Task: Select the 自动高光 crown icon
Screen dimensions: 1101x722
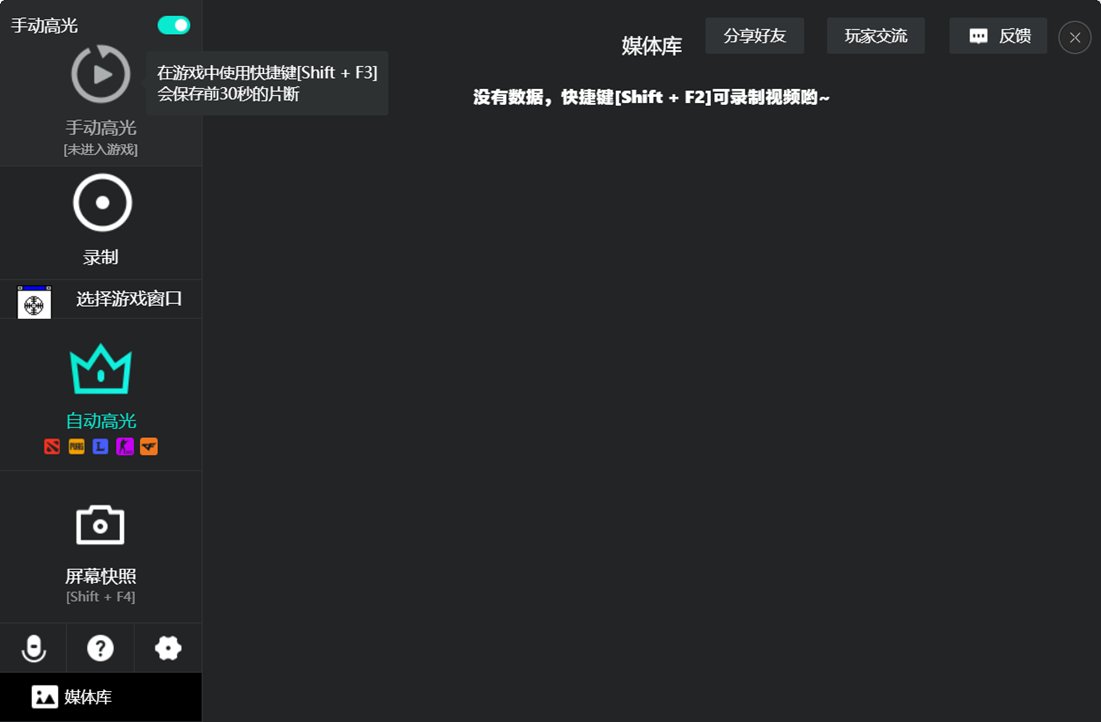Action: tap(101, 370)
